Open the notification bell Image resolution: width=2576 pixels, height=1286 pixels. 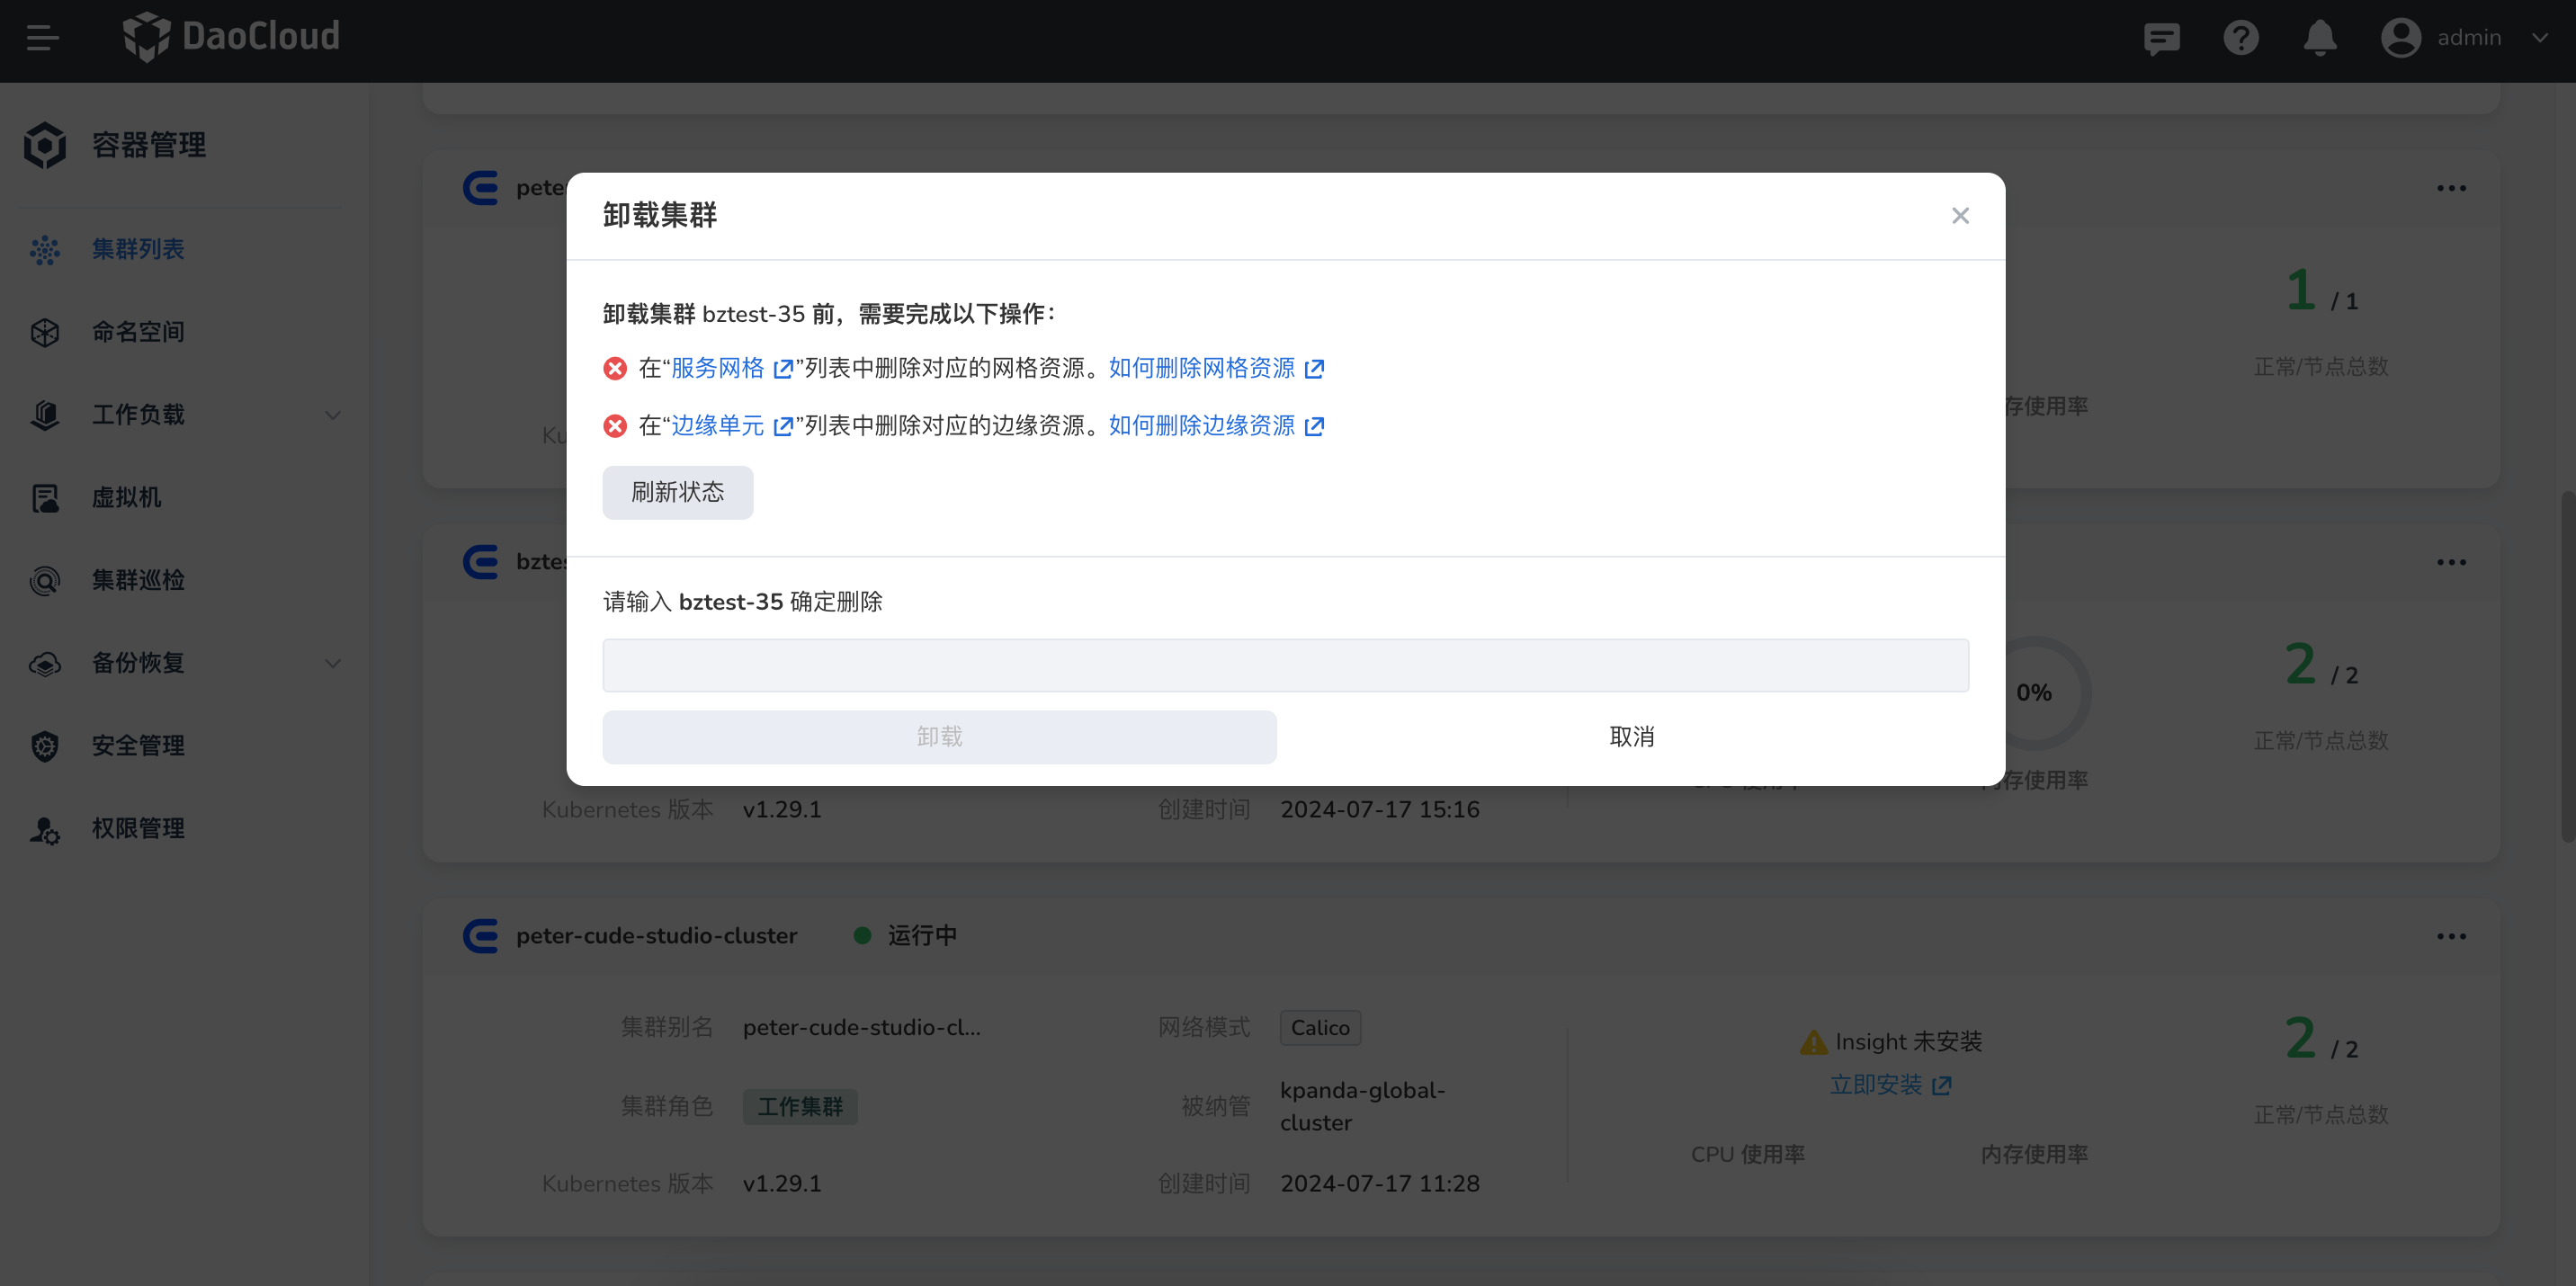click(2319, 38)
